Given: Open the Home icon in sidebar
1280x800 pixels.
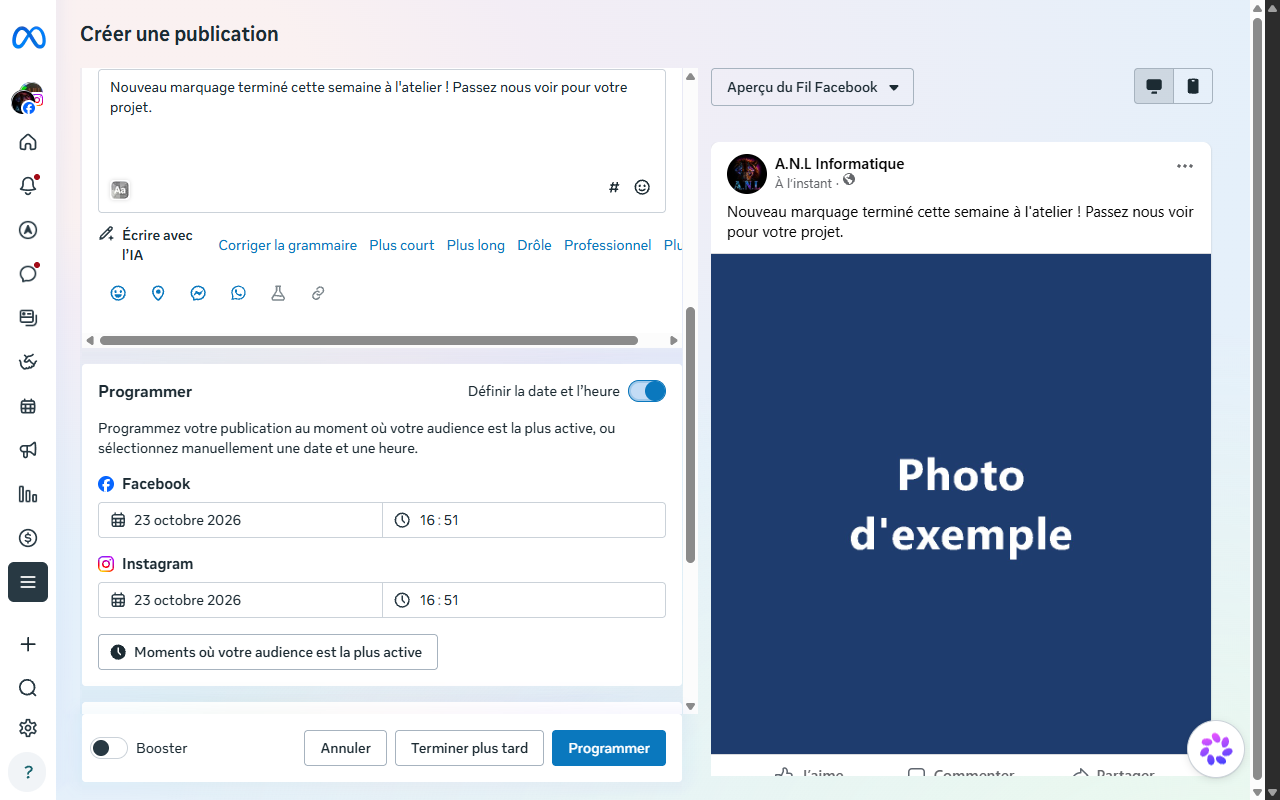Looking at the screenshot, I should pos(28,142).
